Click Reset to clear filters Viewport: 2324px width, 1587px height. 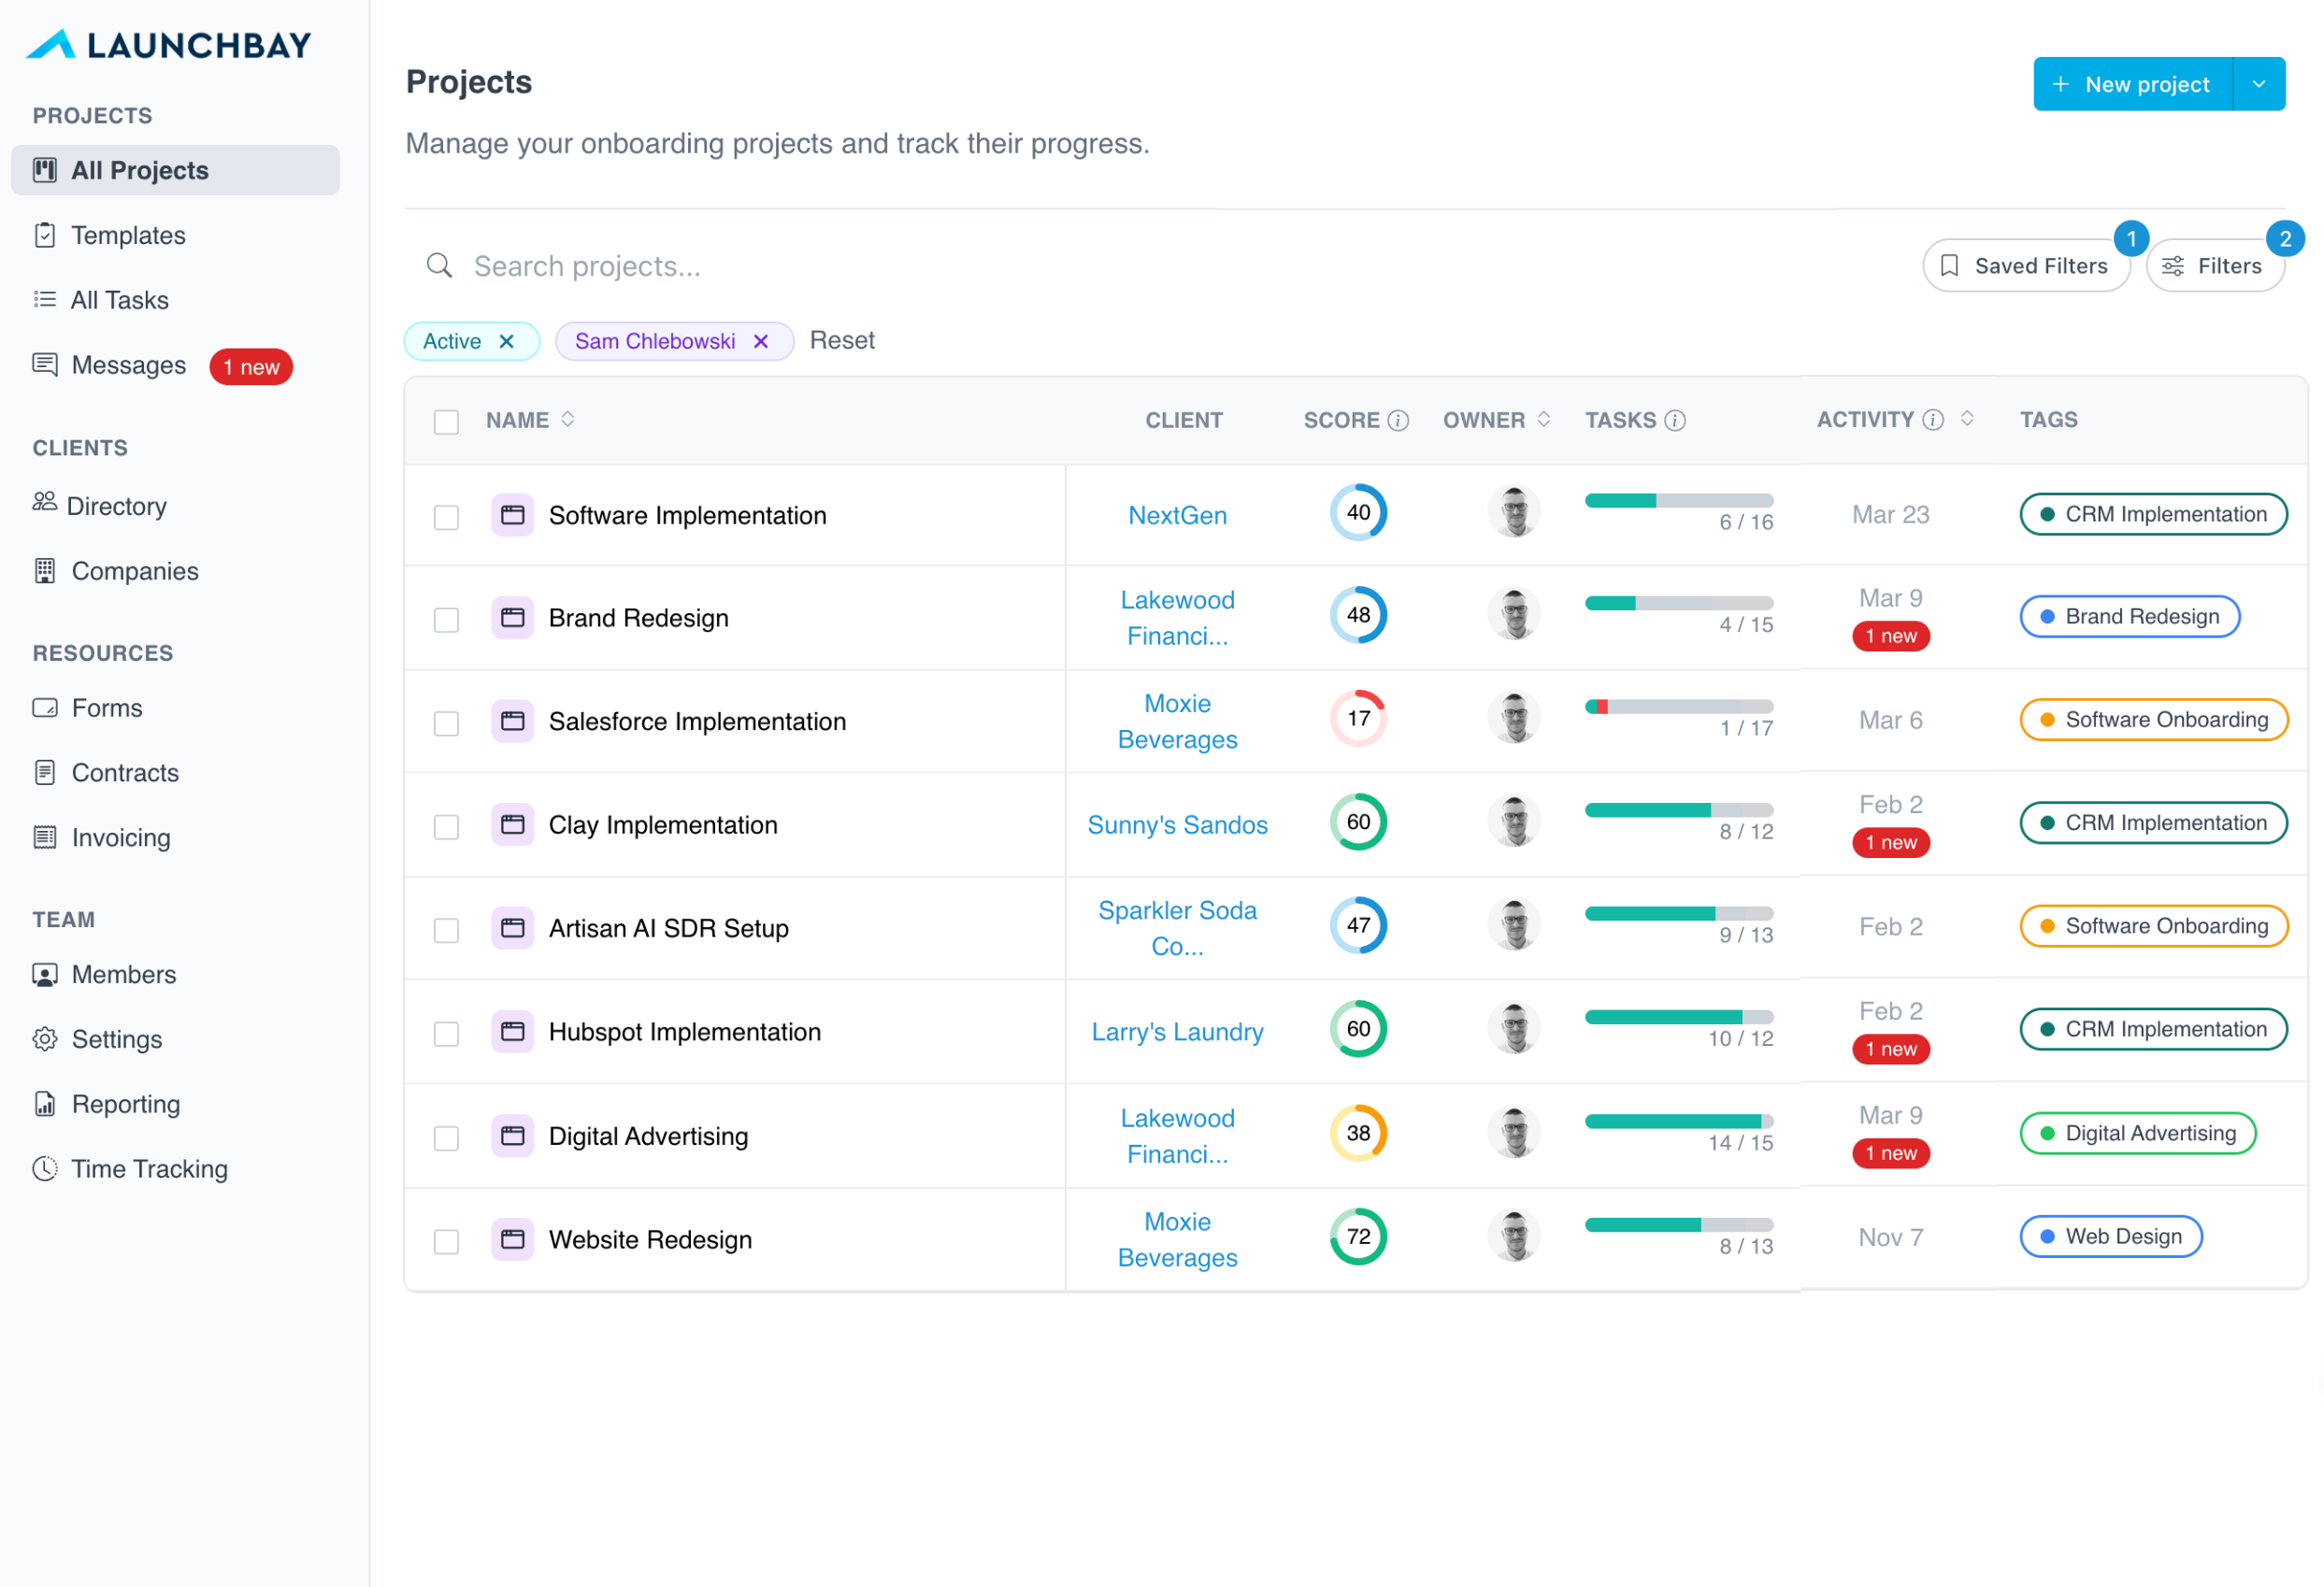pyautogui.click(x=842, y=341)
